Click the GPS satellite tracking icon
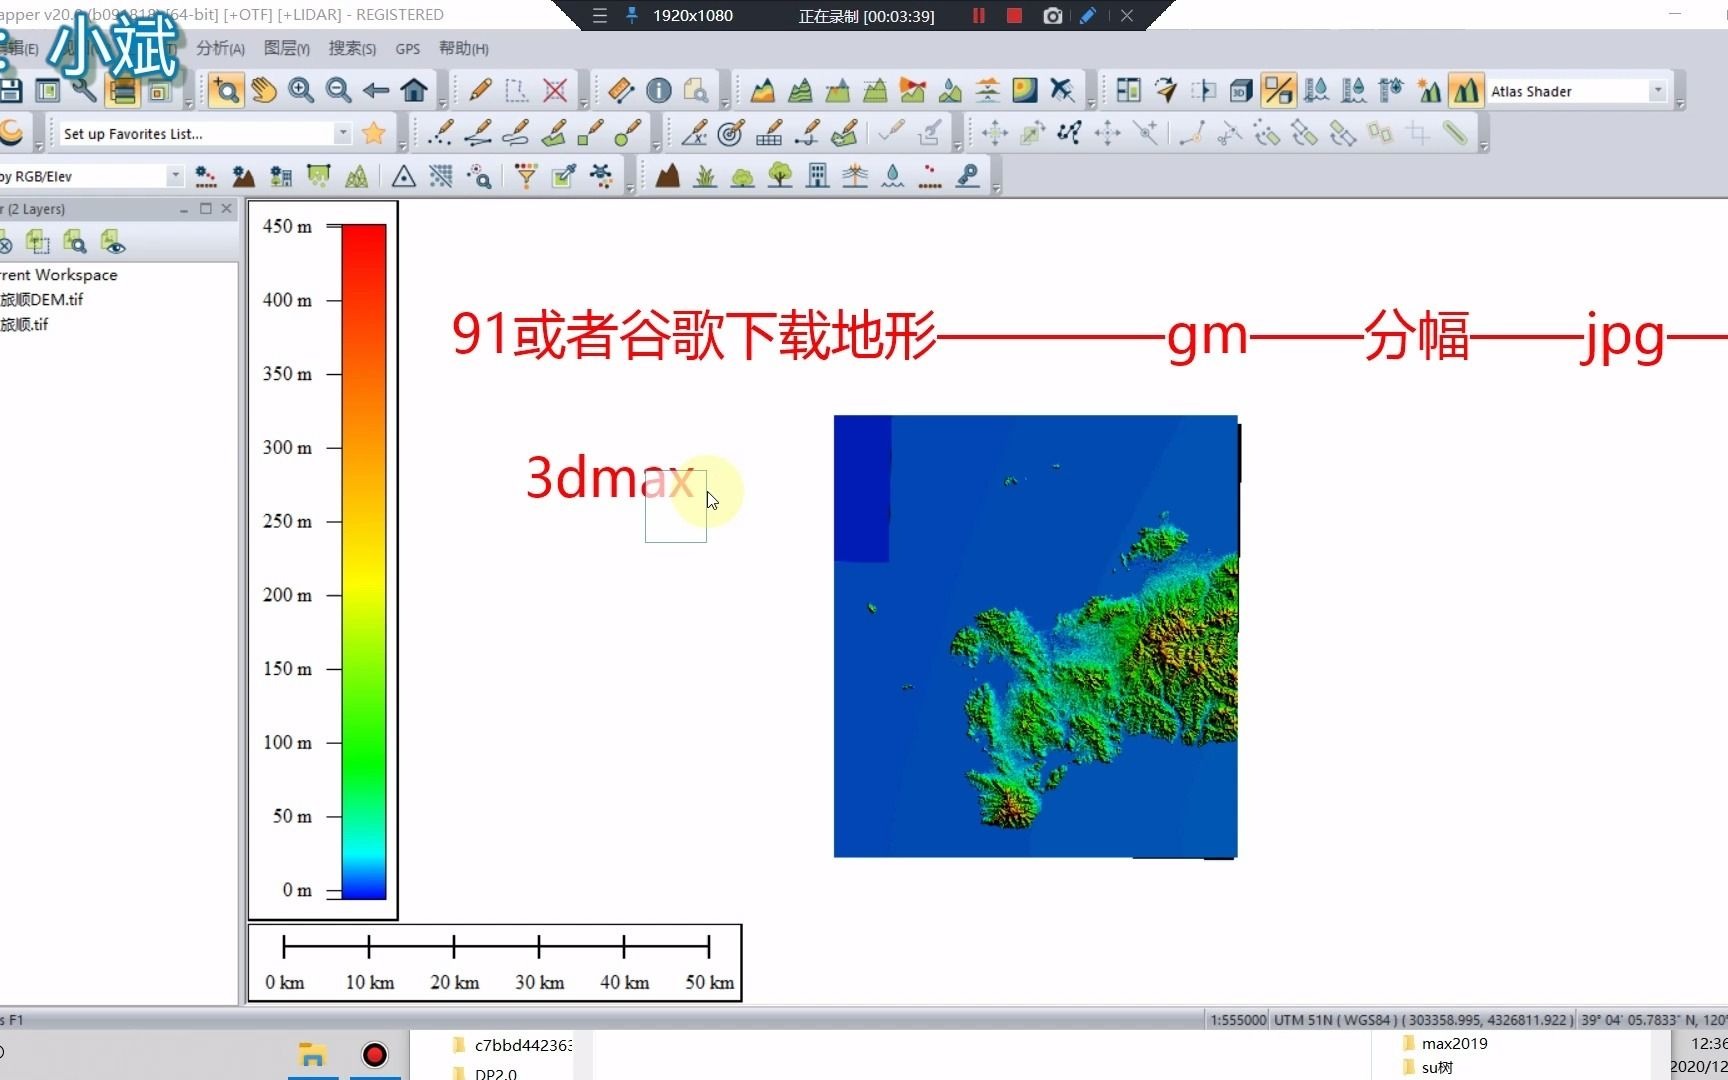The height and width of the screenshot is (1080, 1728). click(x=1063, y=91)
